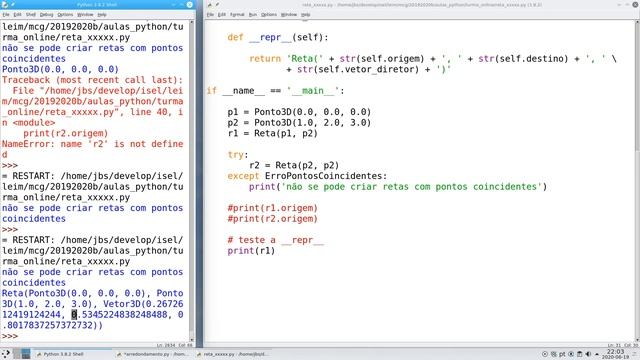Image resolution: width=640 pixels, height=360 pixels.
Task: Click the volume tray icon
Action: [x=588, y=354]
